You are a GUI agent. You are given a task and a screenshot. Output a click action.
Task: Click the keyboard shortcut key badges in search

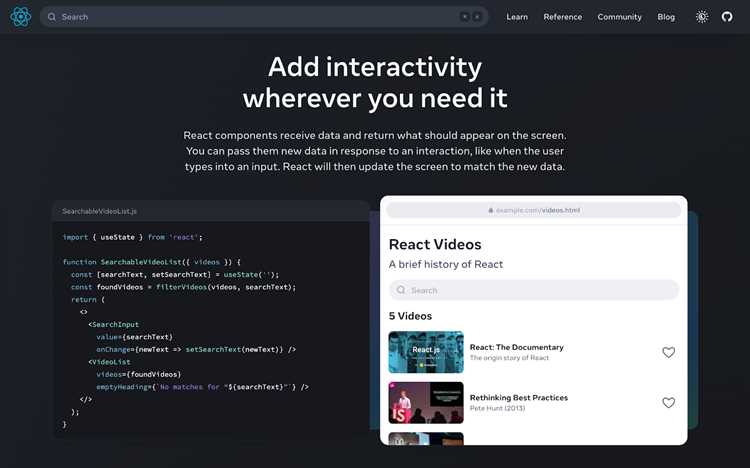471,17
